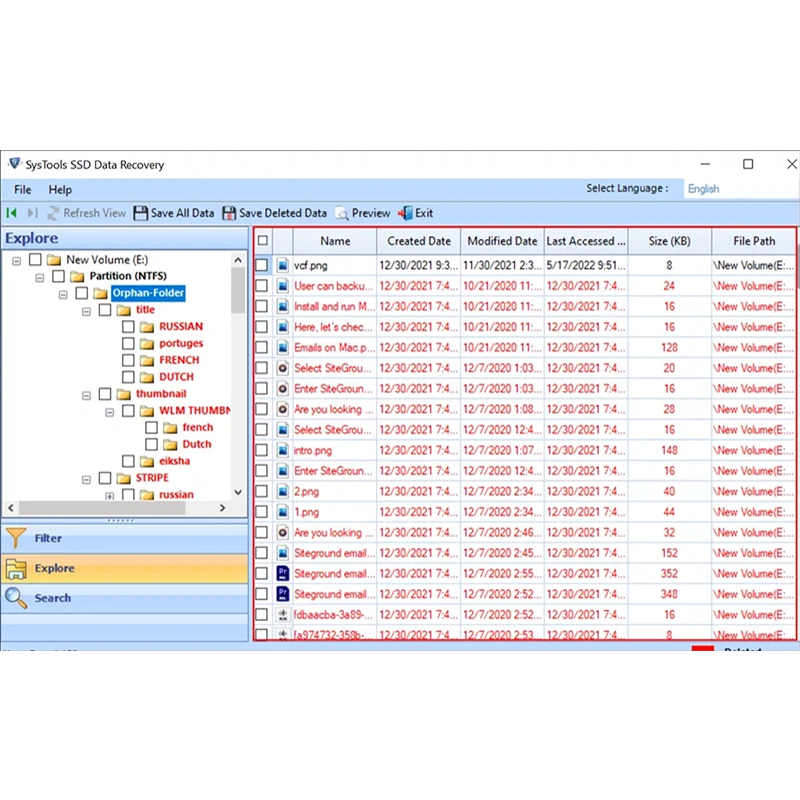Collapse the New Volume (E:) node

[16, 261]
